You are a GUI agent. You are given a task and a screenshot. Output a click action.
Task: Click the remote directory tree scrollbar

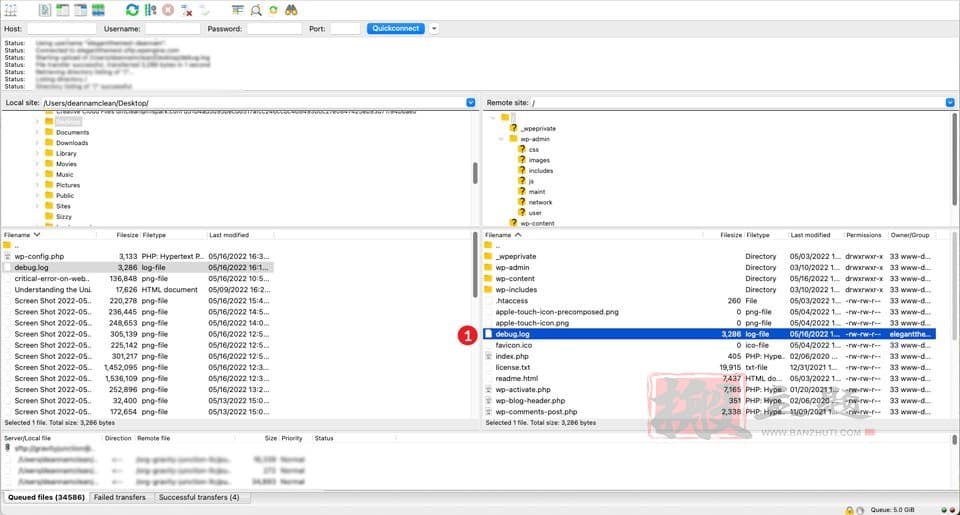954,159
